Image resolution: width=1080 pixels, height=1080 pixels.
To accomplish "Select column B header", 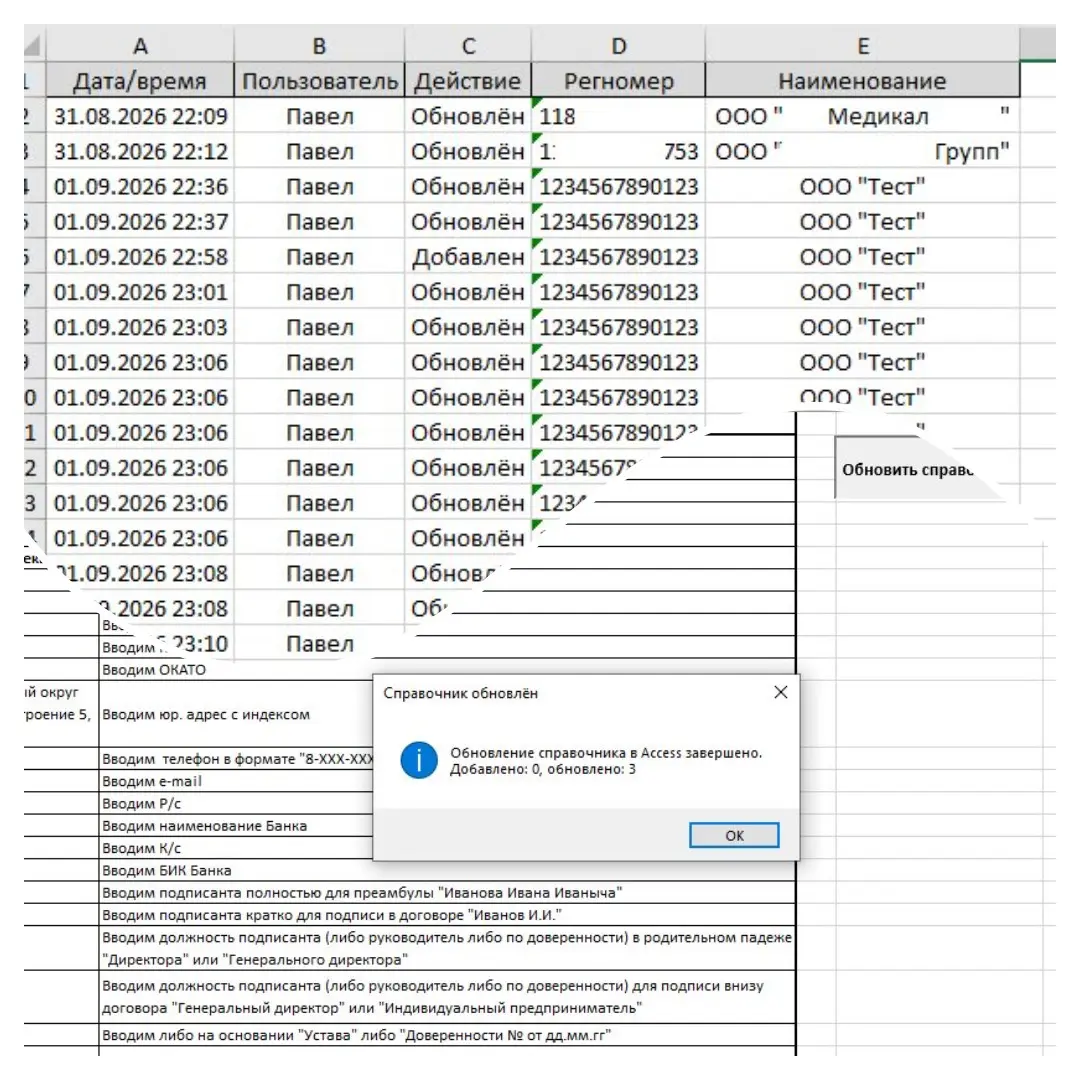I will click(x=320, y=45).
